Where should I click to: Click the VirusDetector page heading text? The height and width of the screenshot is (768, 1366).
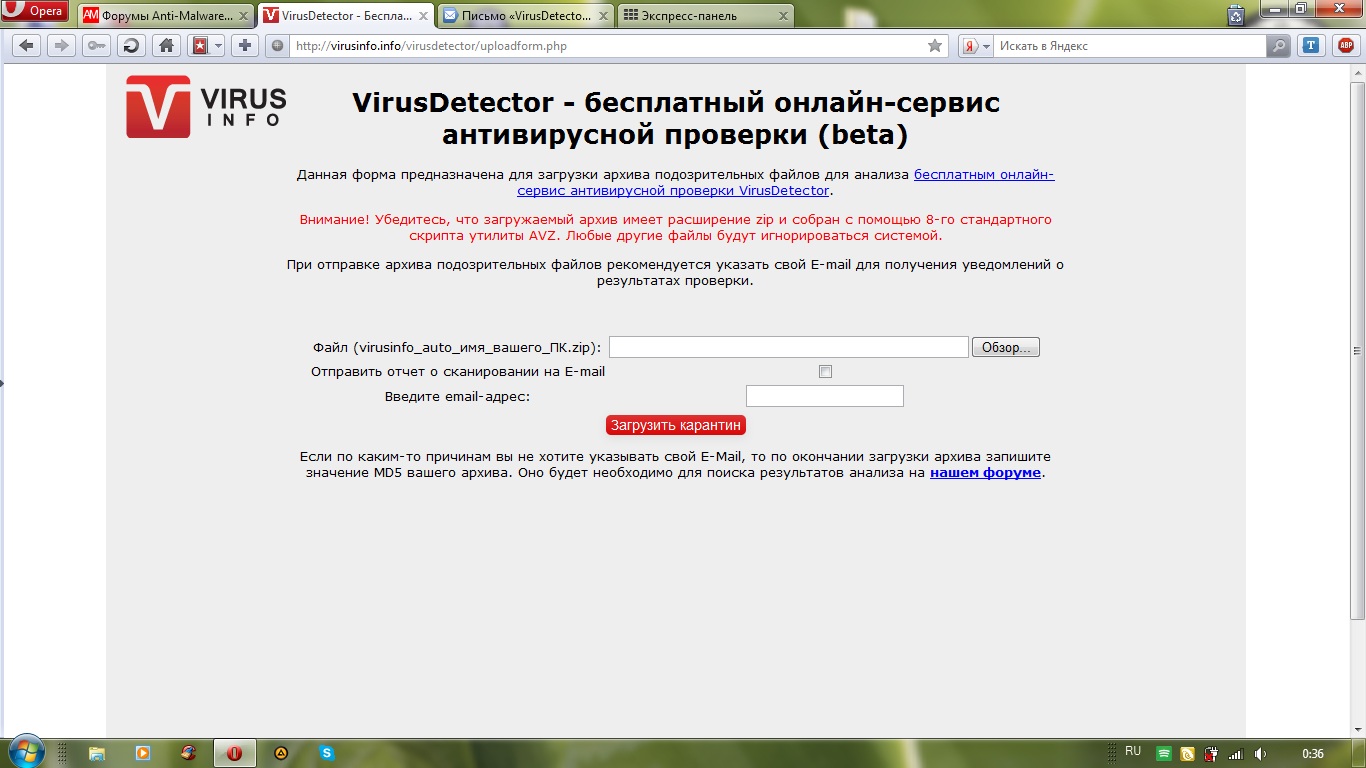[x=676, y=118]
